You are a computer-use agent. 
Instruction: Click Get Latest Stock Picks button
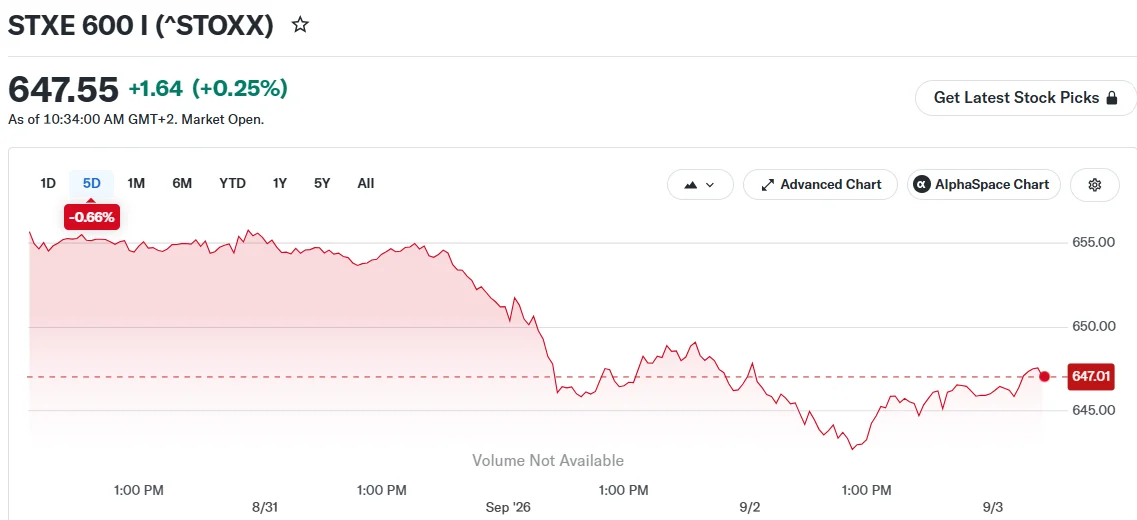[1025, 98]
